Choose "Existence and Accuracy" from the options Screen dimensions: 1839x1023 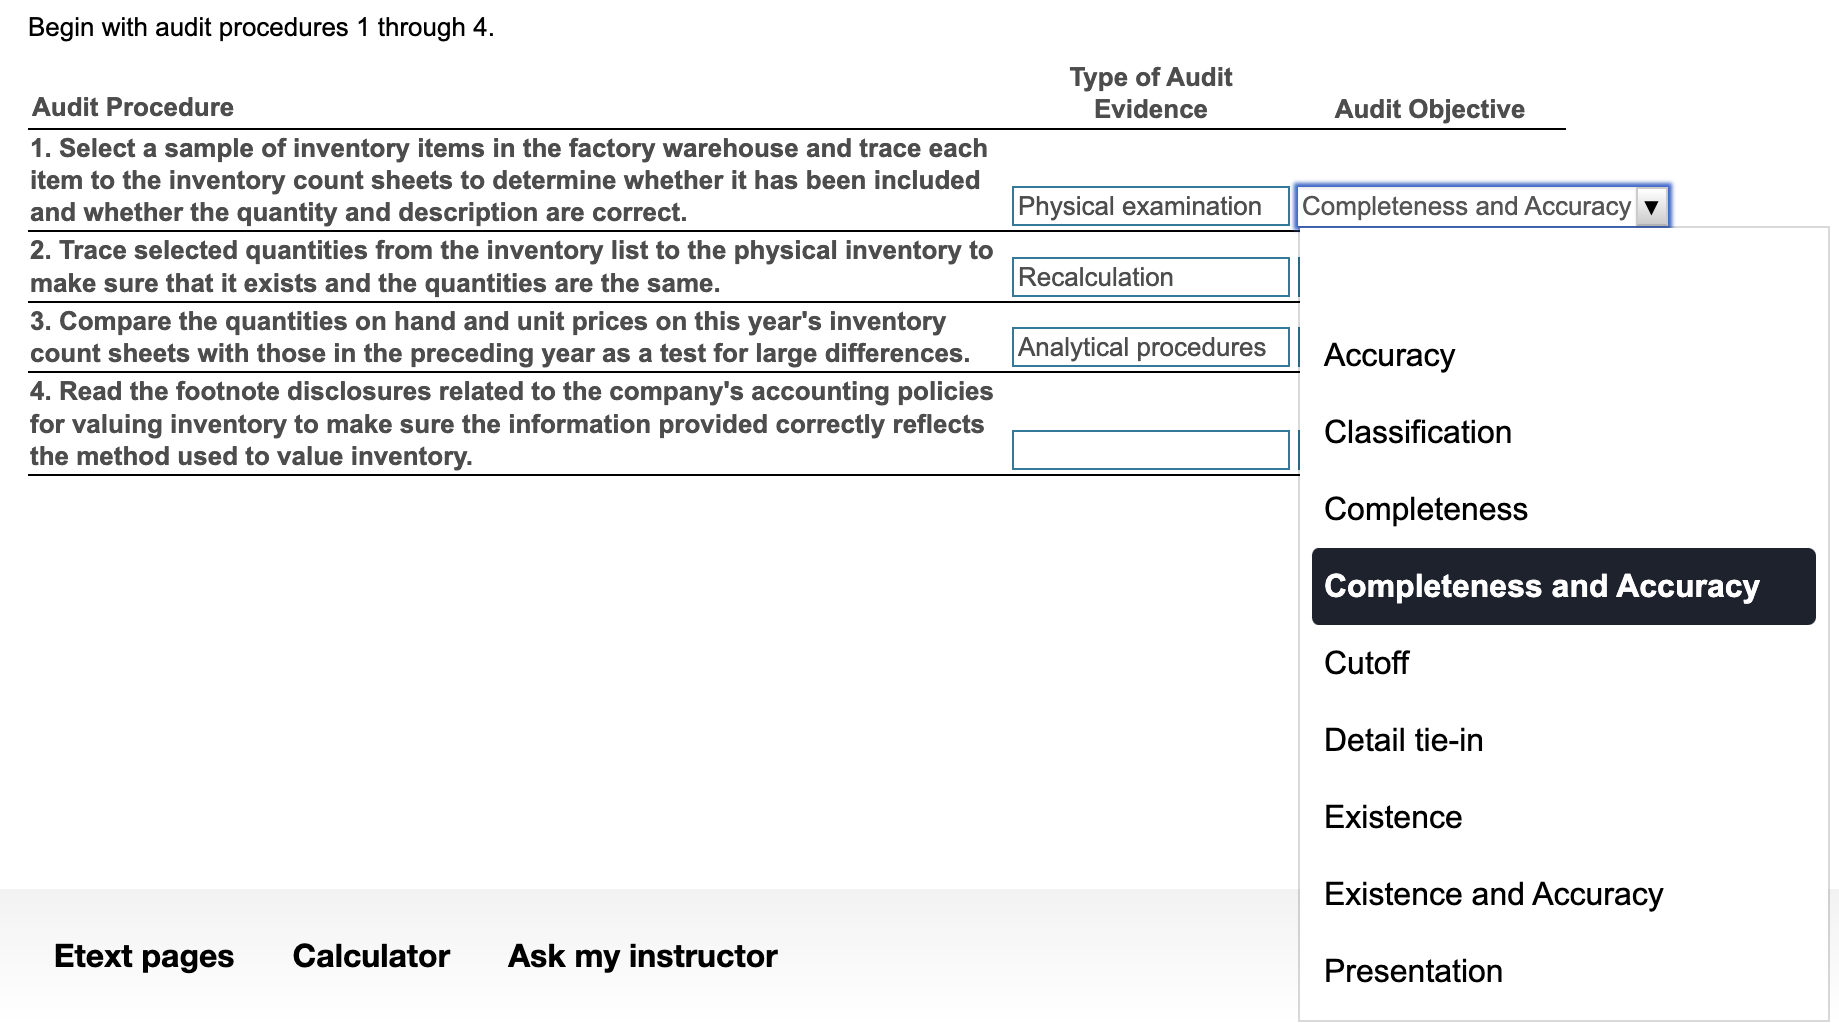1493,894
